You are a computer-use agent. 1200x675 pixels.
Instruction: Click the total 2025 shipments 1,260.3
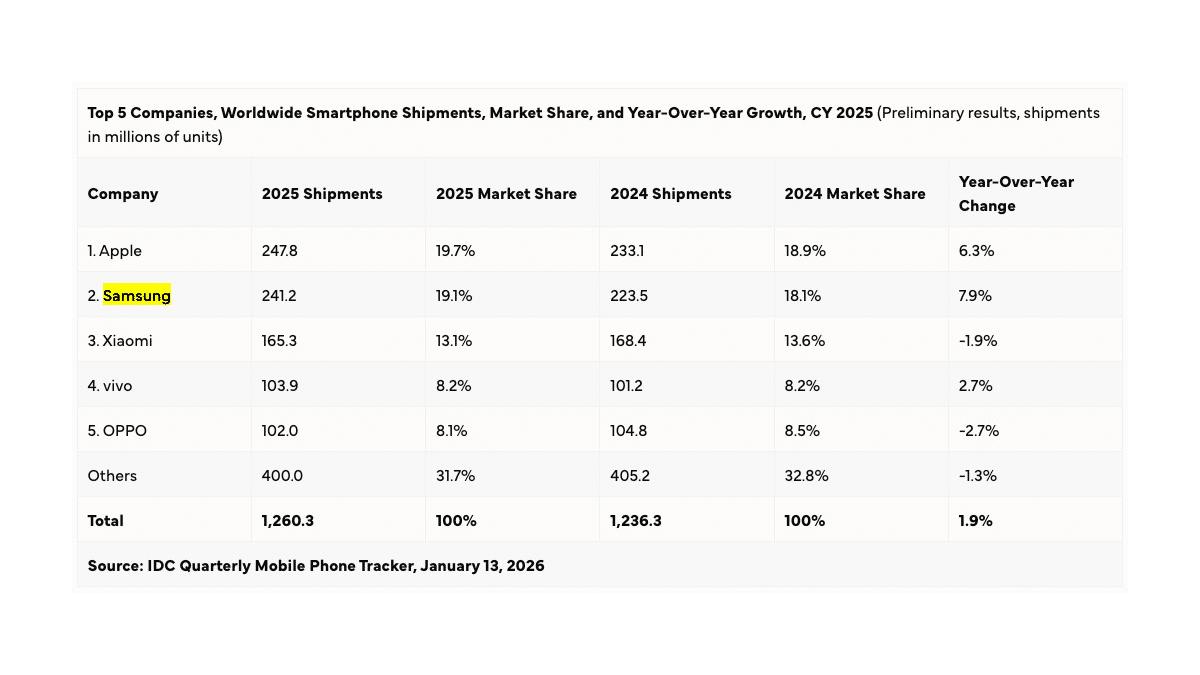287,521
